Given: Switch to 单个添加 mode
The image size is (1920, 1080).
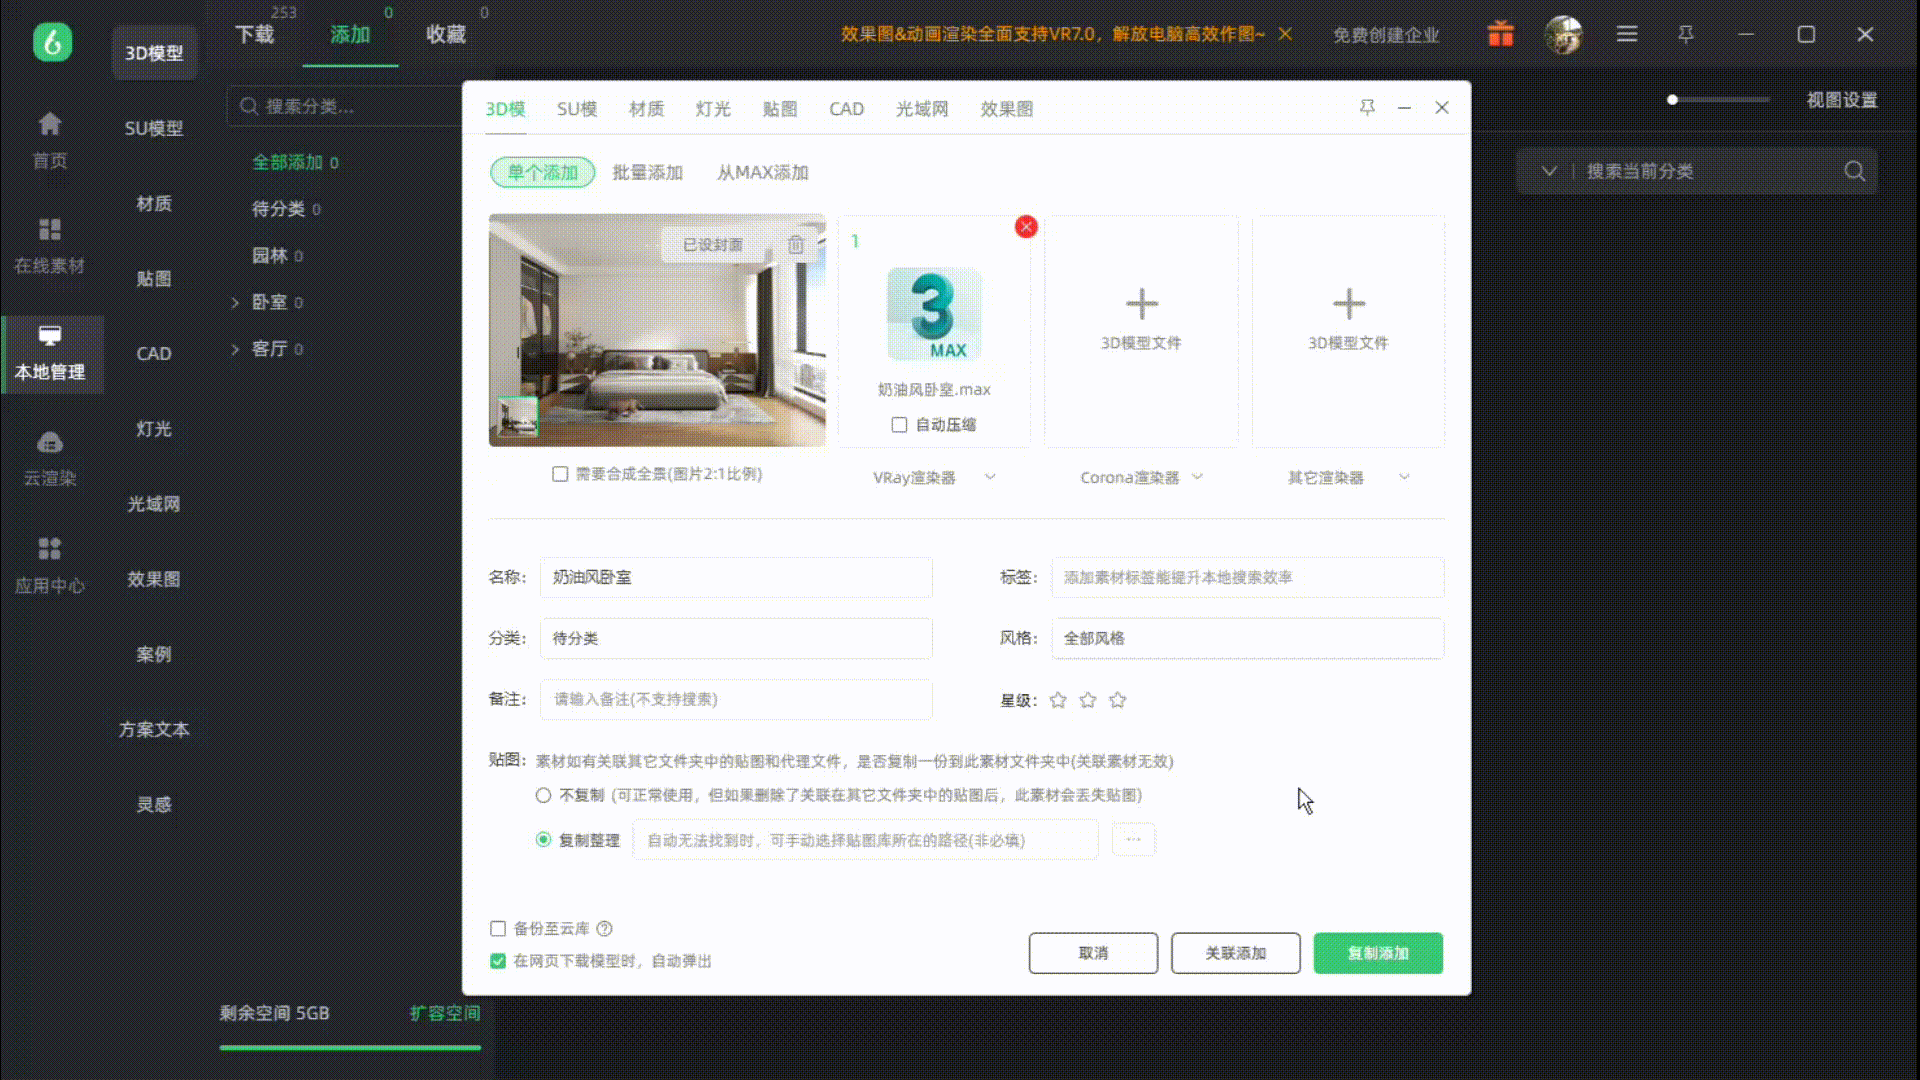Looking at the screenshot, I should (542, 172).
